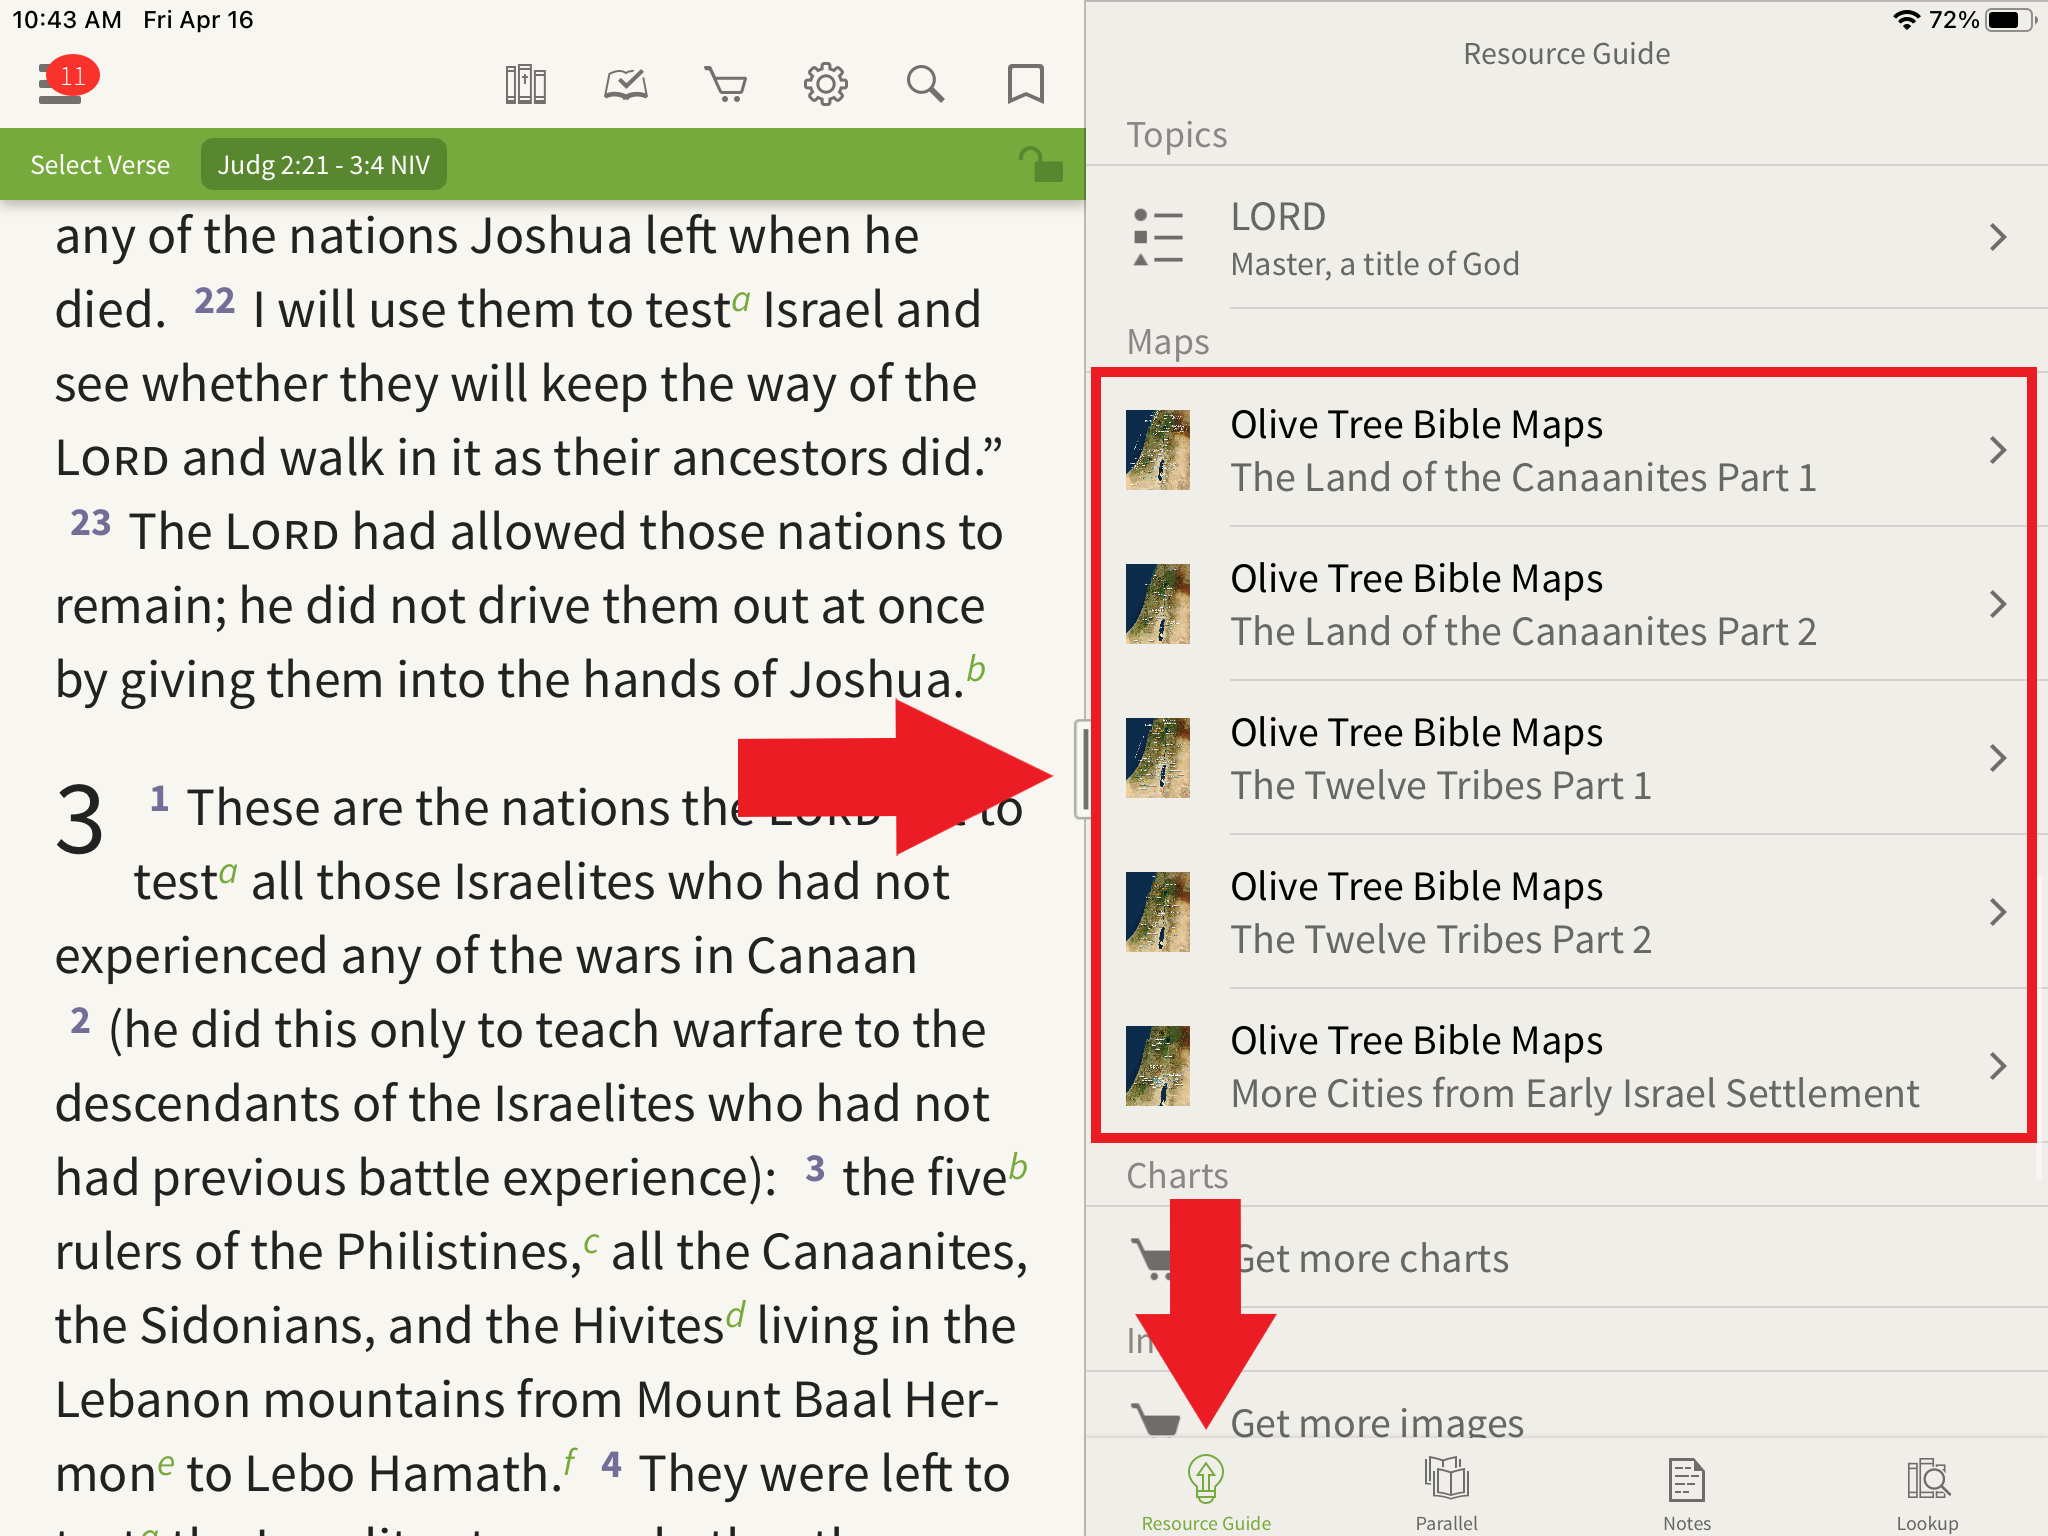The image size is (2048, 1536).
Task: Tap the search magnifier icon
Action: click(x=925, y=85)
